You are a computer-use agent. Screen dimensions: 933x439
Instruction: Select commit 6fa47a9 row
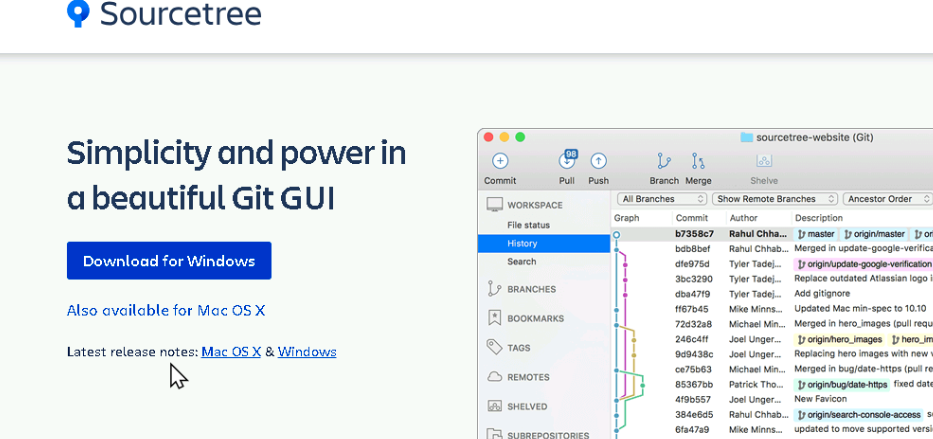(772, 429)
